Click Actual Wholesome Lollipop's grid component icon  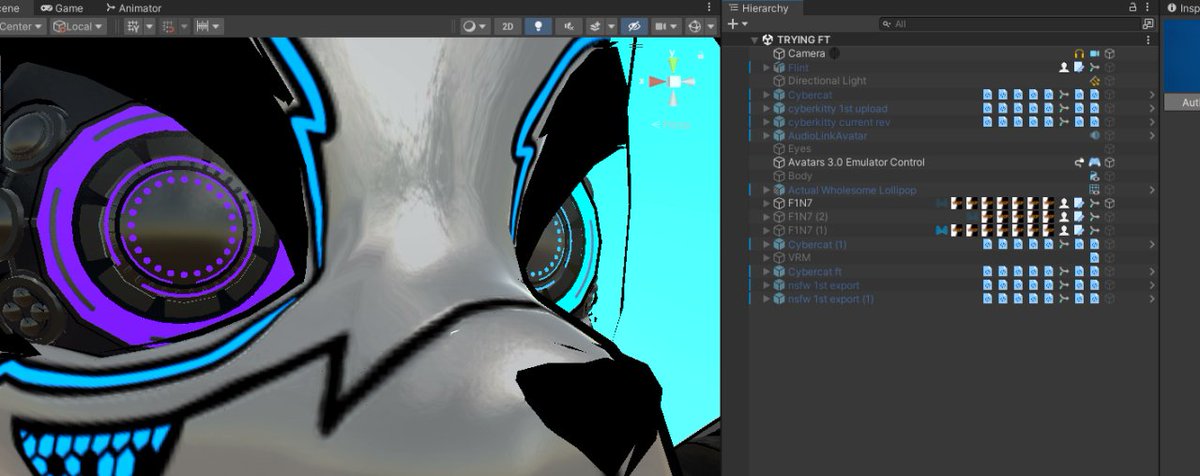pyautogui.click(x=1094, y=189)
